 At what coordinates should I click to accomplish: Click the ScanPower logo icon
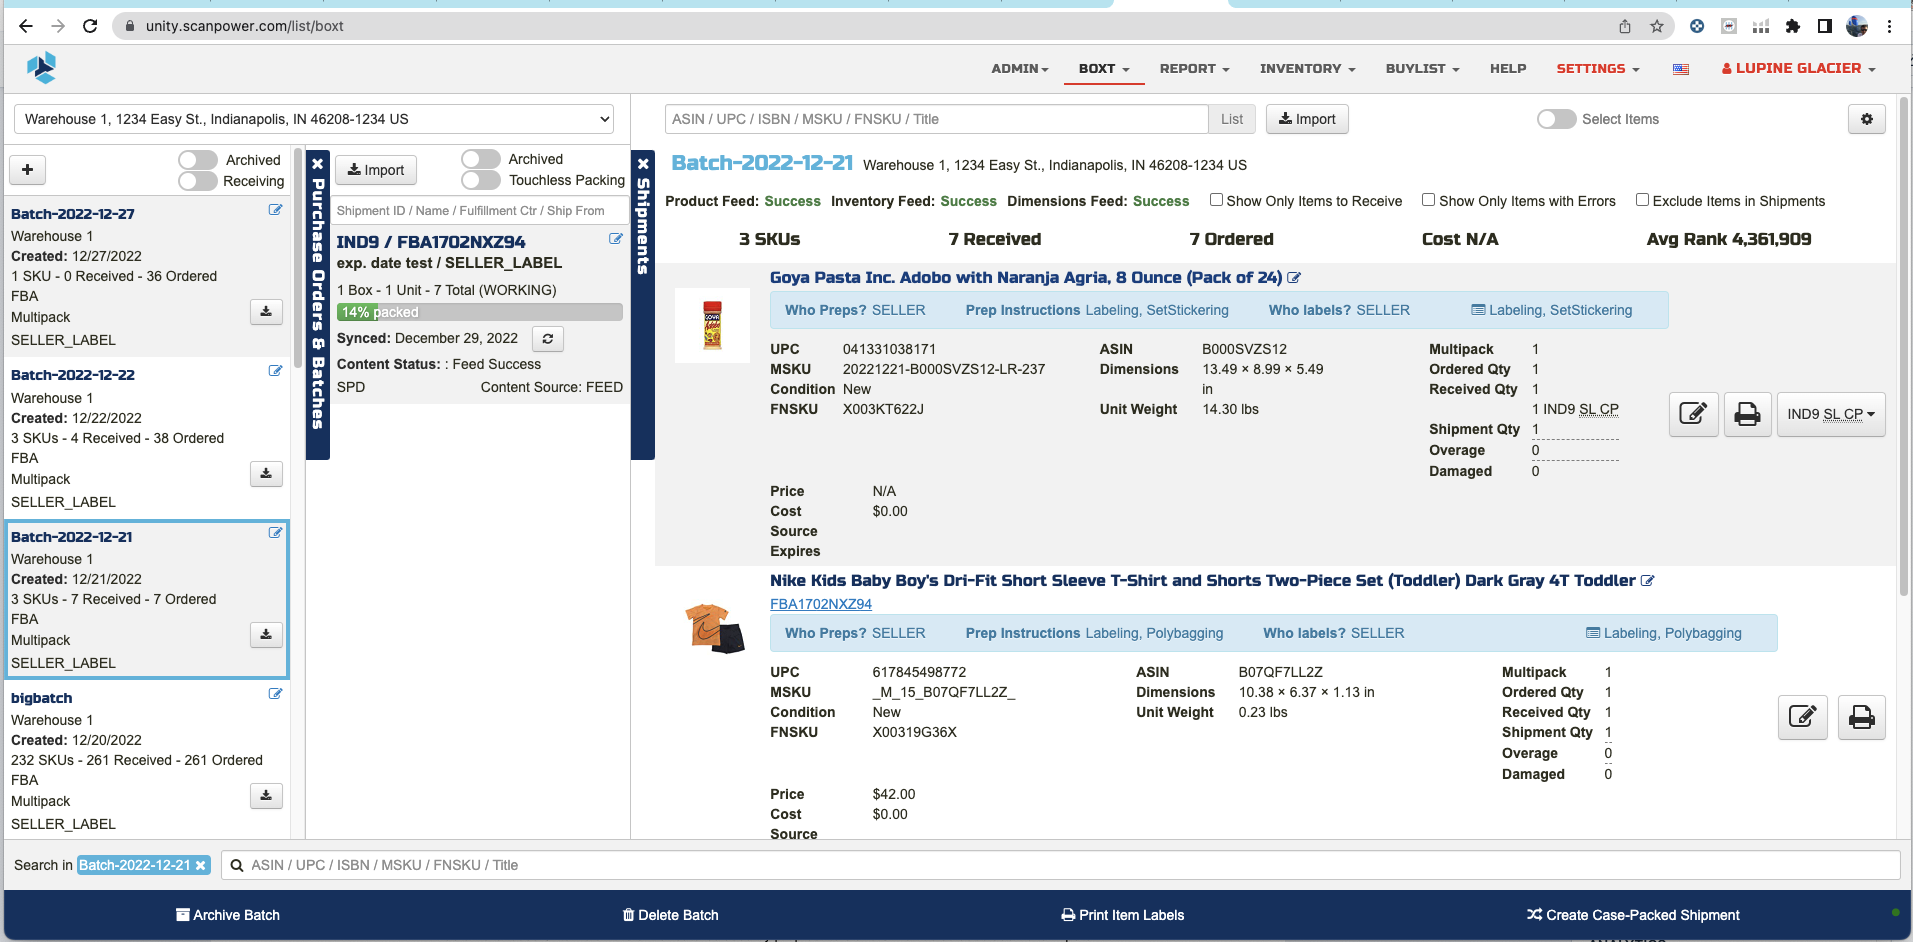(x=41, y=68)
